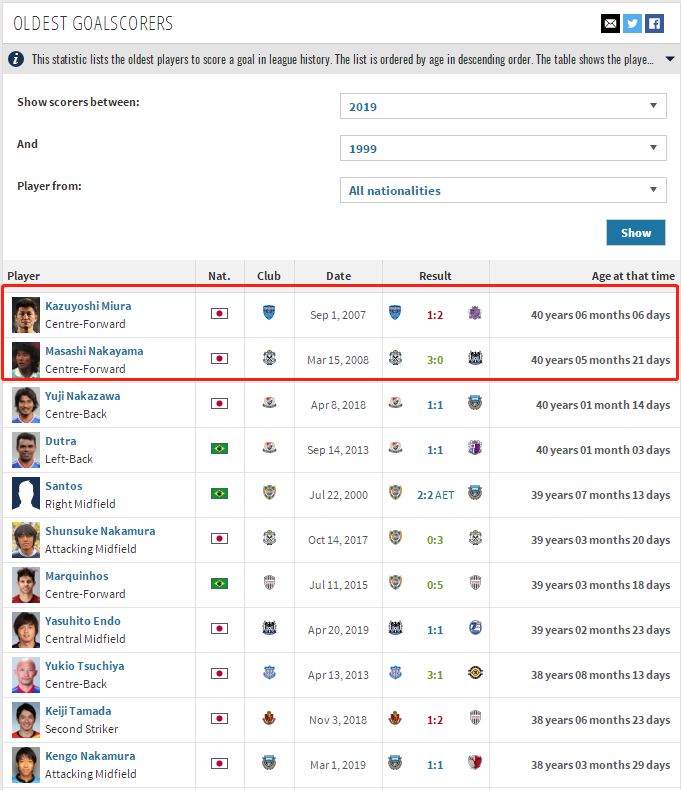
Task: Sort by Club column header
Action: coord(268,276)
